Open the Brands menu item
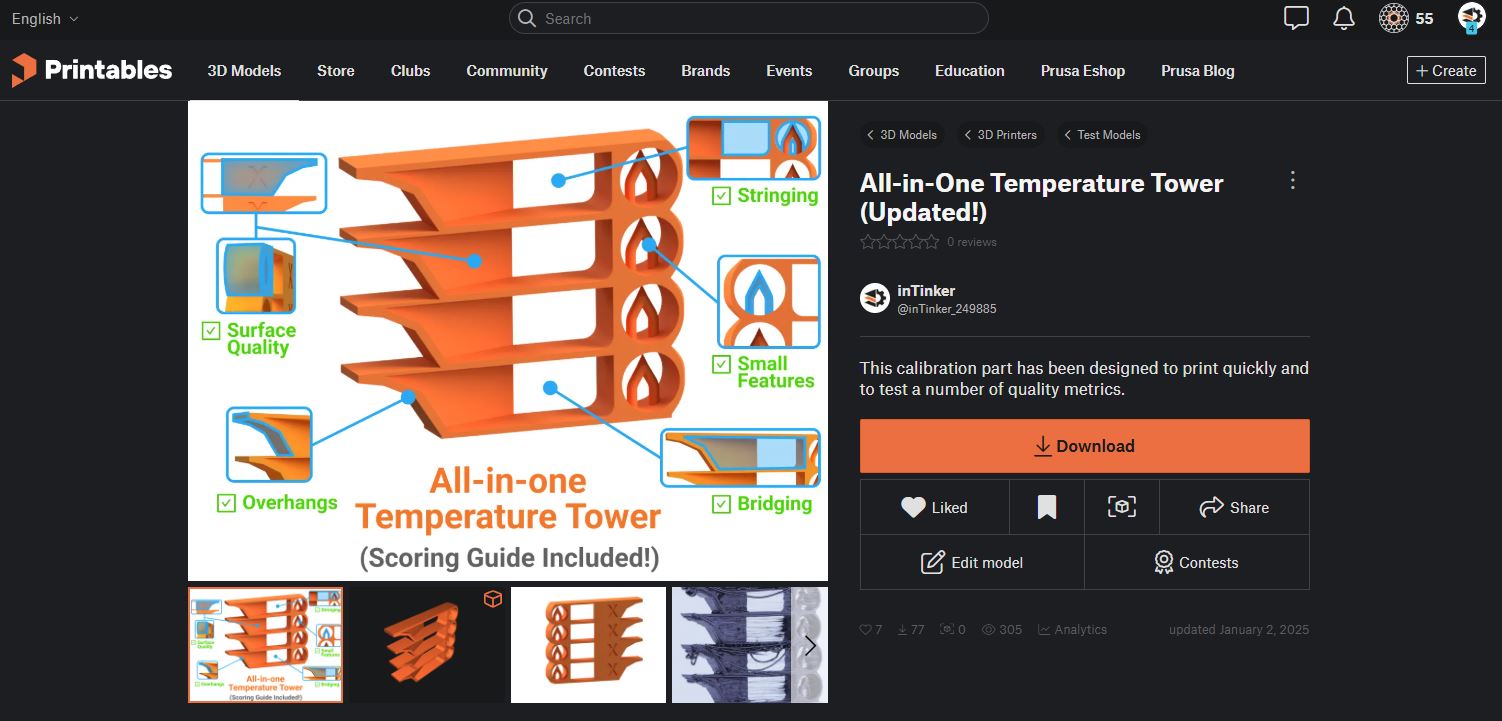The height and width of the screenshot is (721, 1502). (x=706, y=71)
